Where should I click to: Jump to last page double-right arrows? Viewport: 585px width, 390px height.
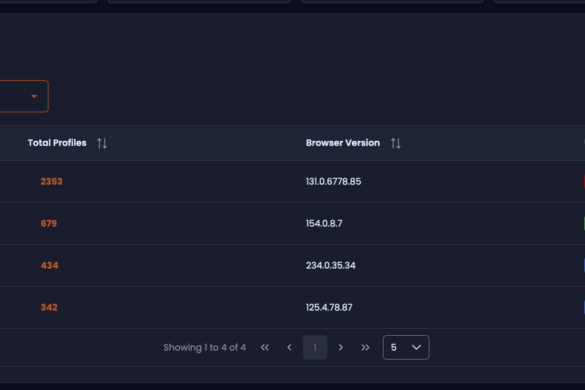(x=365, y=347)
